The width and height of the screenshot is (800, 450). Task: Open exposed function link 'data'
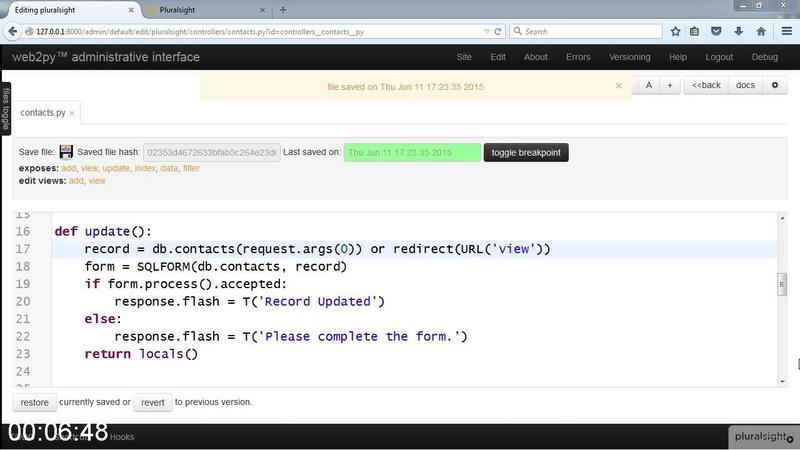tap(169, 168)
